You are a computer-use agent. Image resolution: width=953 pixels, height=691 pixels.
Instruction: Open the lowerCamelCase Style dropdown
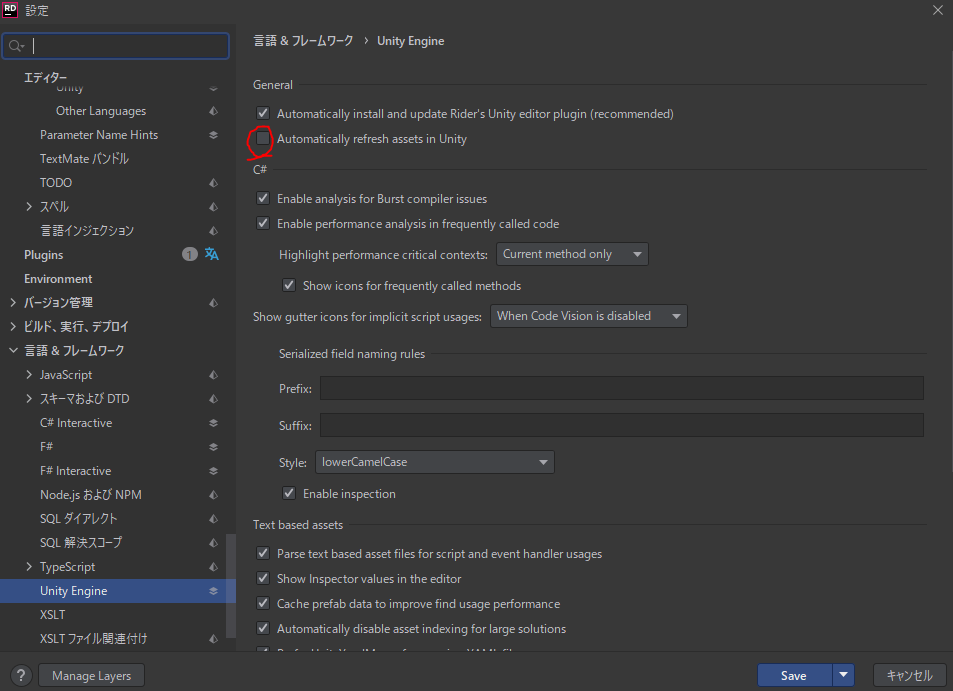(x=434, y=462)
